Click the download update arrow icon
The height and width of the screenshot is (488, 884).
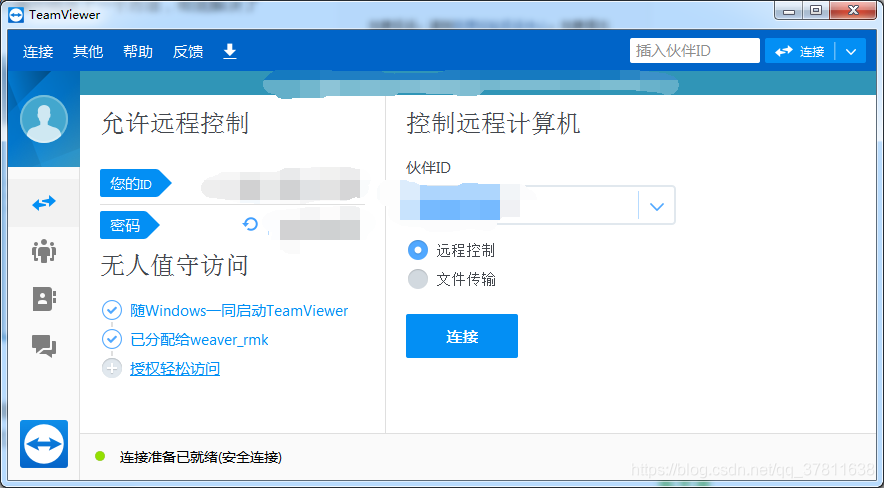click(229, 51)
